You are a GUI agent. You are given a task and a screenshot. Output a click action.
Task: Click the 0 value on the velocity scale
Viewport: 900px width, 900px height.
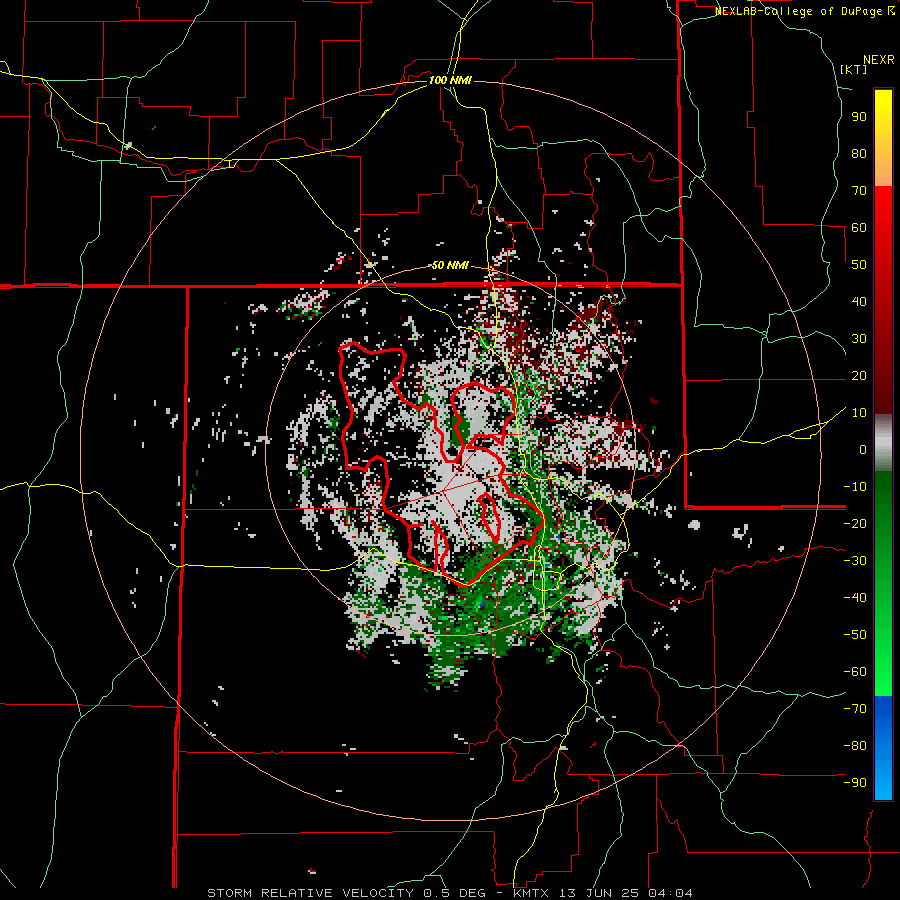(x=863, y=449)
